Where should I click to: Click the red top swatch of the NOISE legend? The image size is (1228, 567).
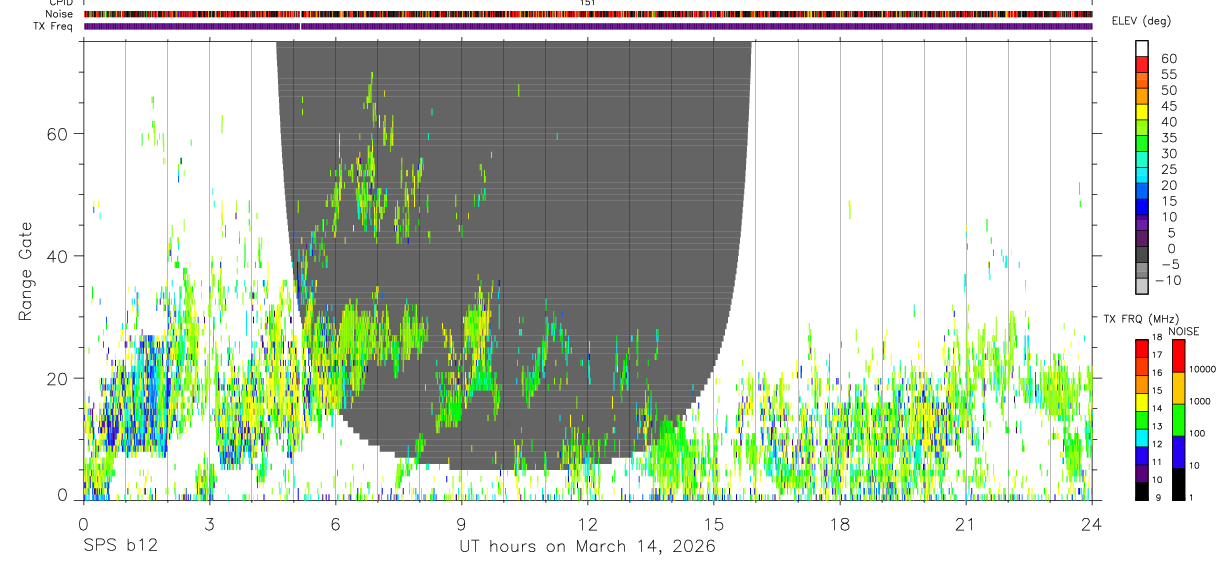coord(1179,356)
